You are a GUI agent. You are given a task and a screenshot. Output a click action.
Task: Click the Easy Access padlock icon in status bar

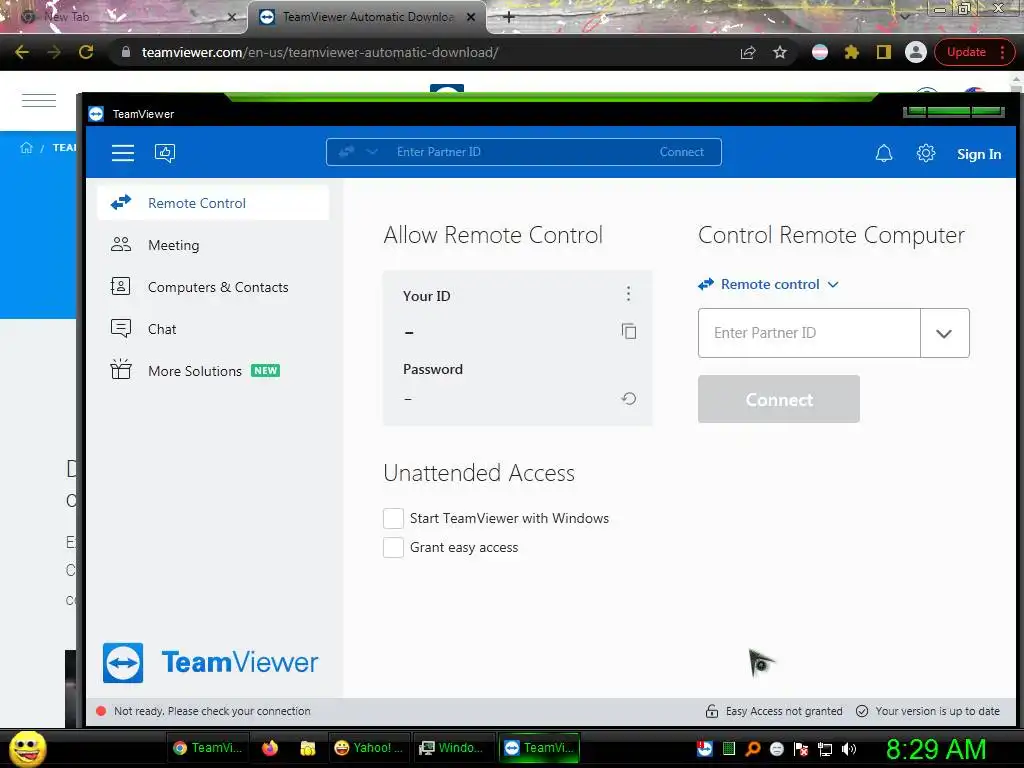coord(712,711)
